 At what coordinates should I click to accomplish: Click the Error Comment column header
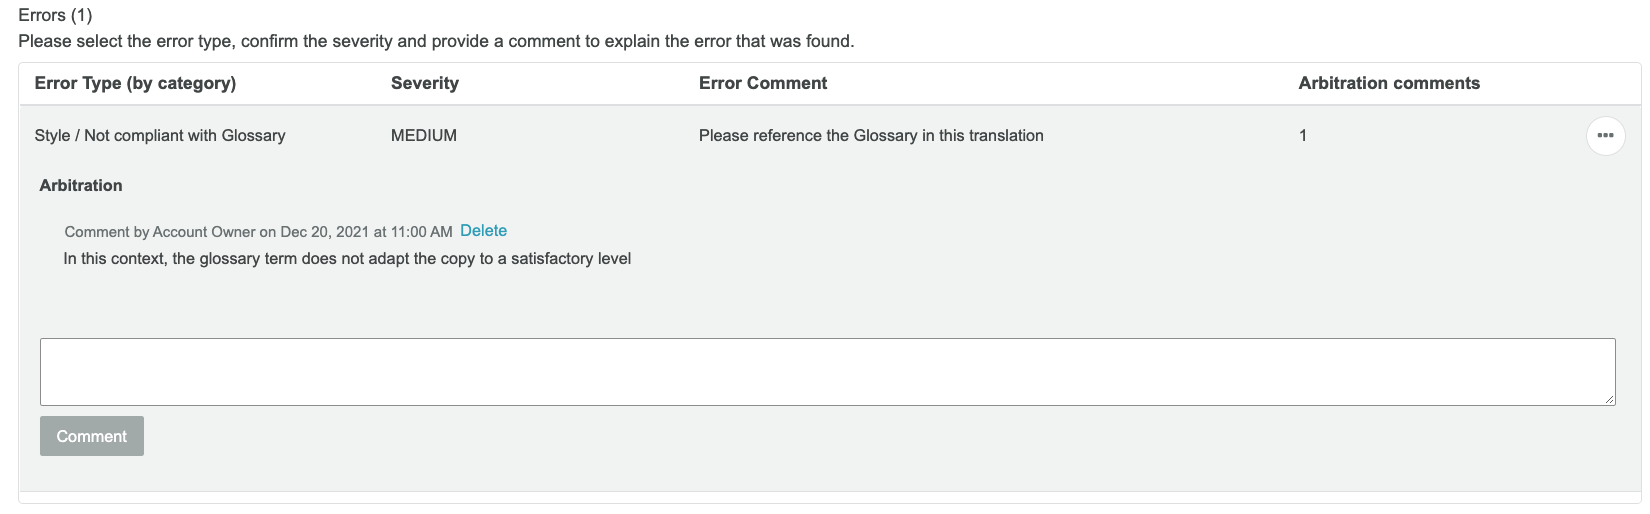[x=763, y=83]
